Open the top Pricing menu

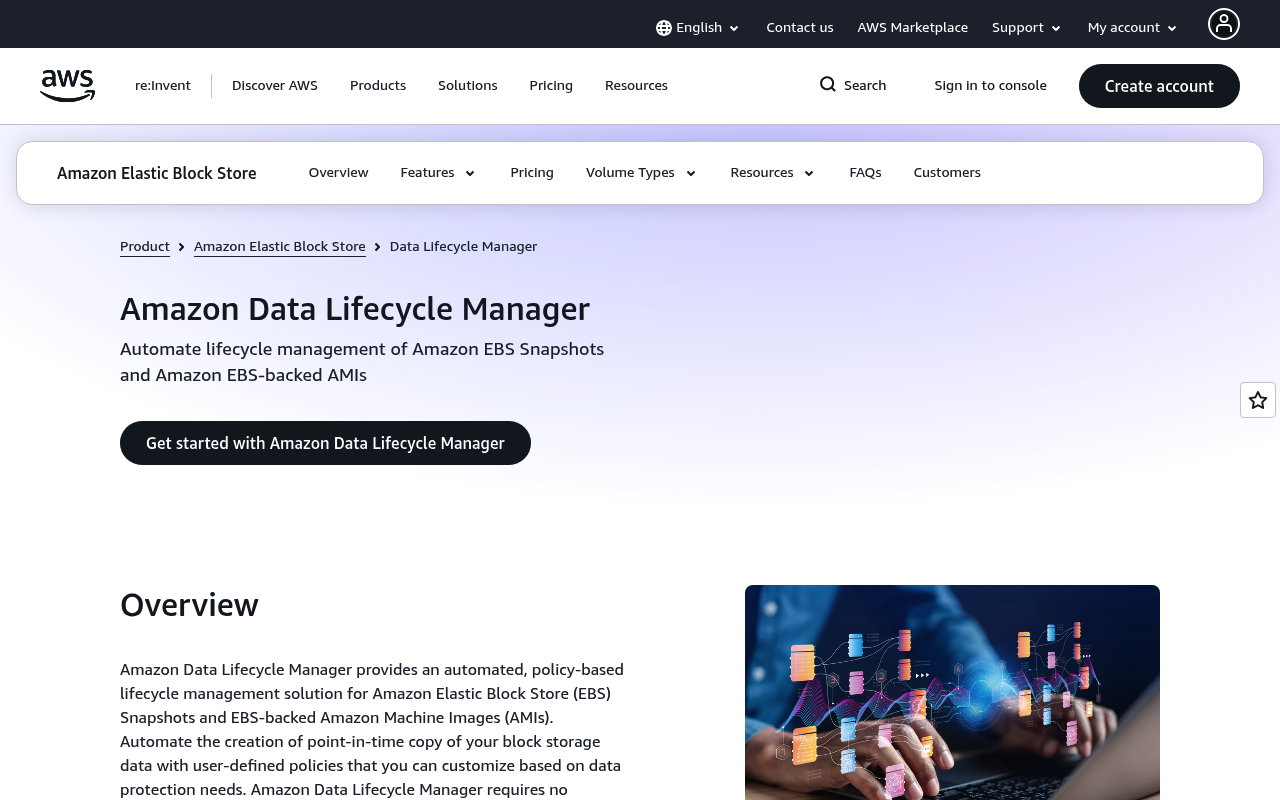(x=551, y=86)
